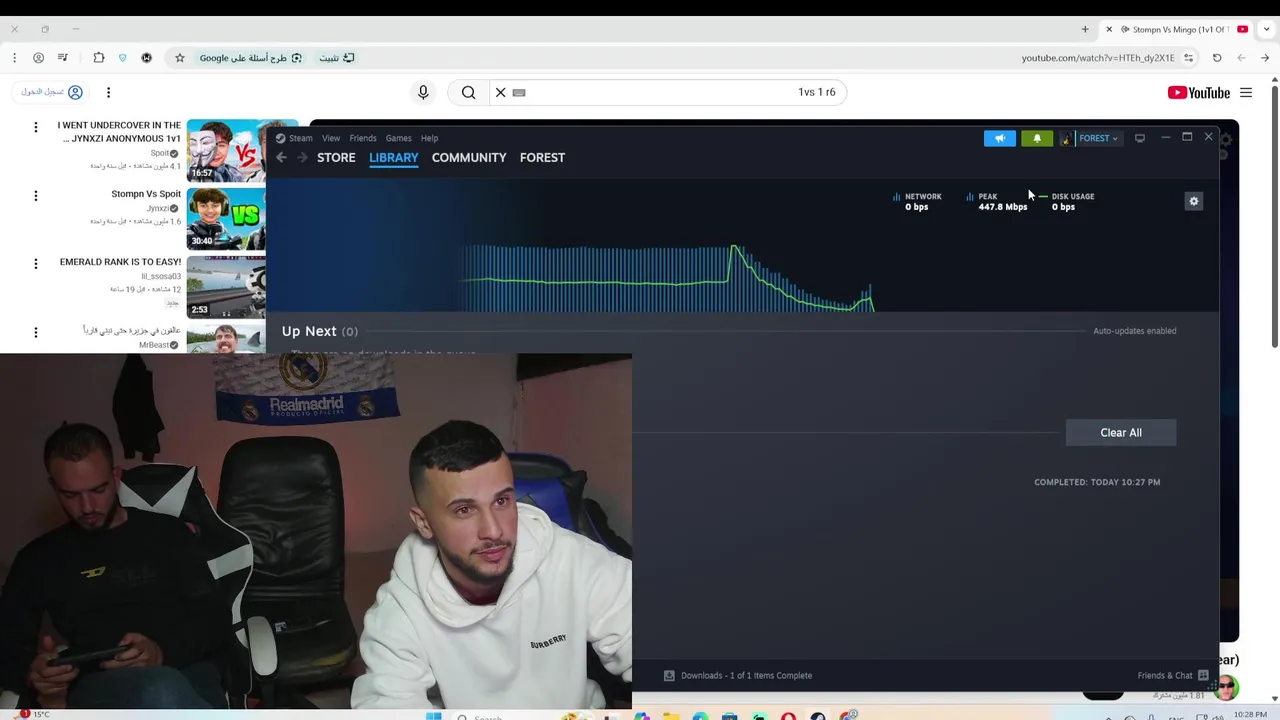Click the YouTube search box
The image size is (1280, 720).
tap(670, 92)
